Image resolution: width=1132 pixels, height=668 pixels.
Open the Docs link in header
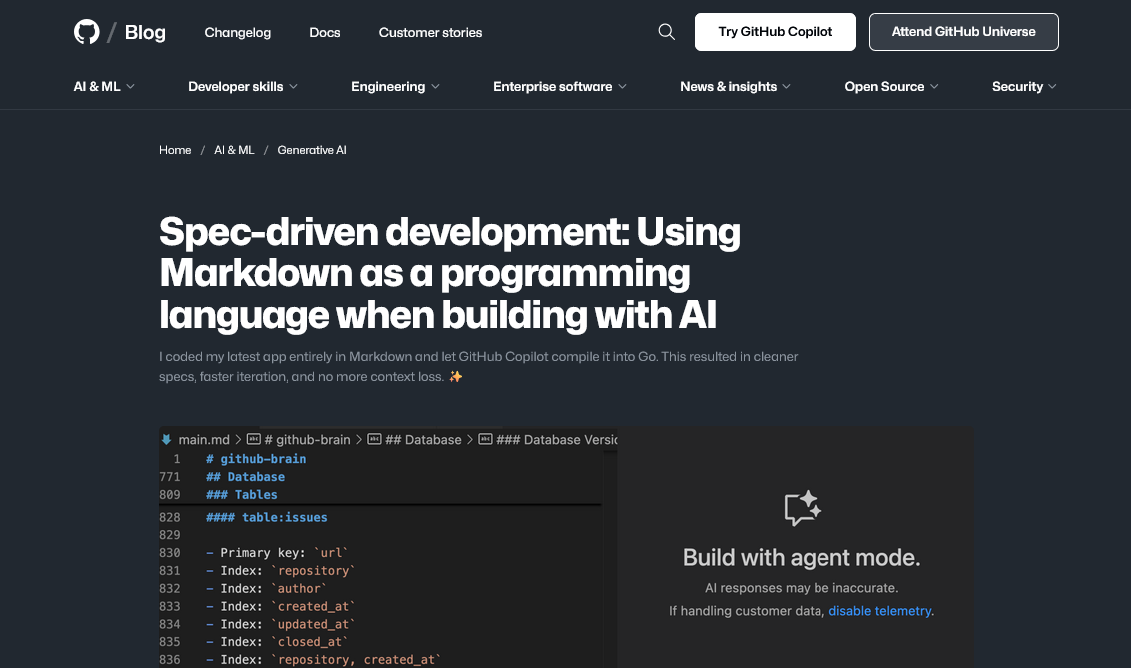325,33
